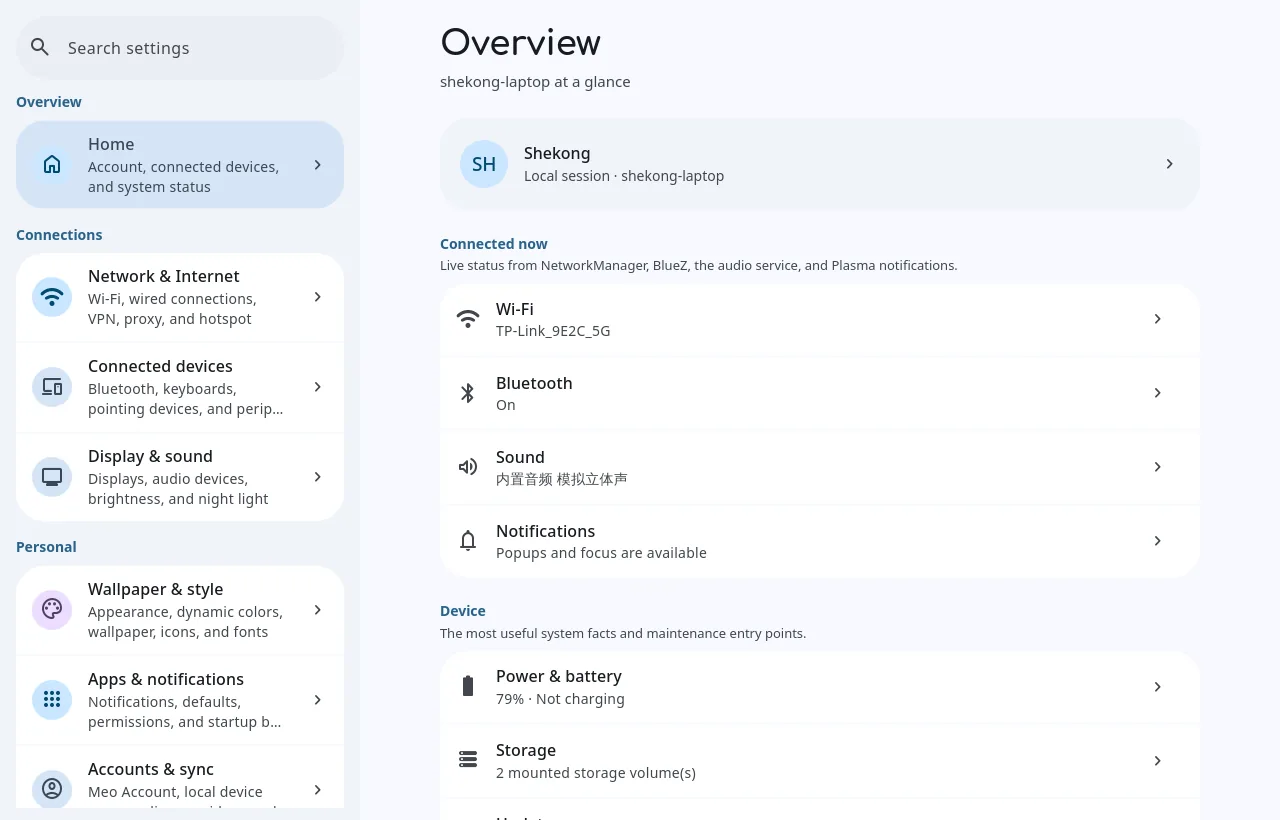The width and height of the screenshot is (1280, 820).
Task: Open the Sound row chevron
Action: [1157, 467]
